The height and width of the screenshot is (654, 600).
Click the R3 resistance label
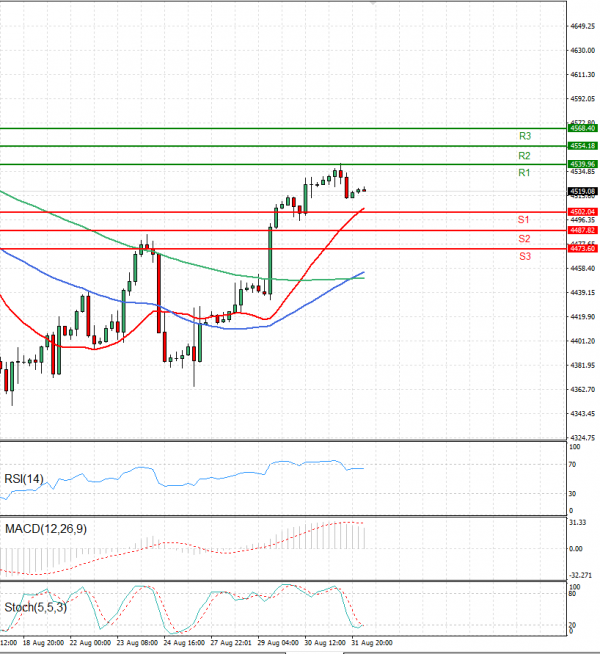tap(525, 136)
